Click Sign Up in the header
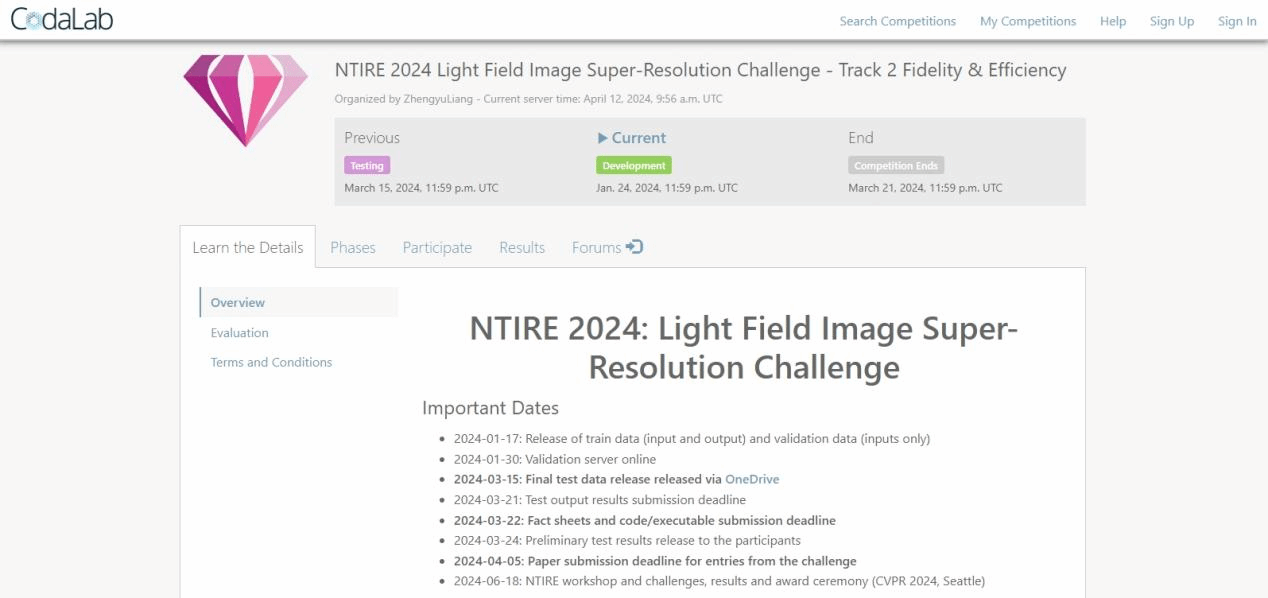 [1171, 21]
